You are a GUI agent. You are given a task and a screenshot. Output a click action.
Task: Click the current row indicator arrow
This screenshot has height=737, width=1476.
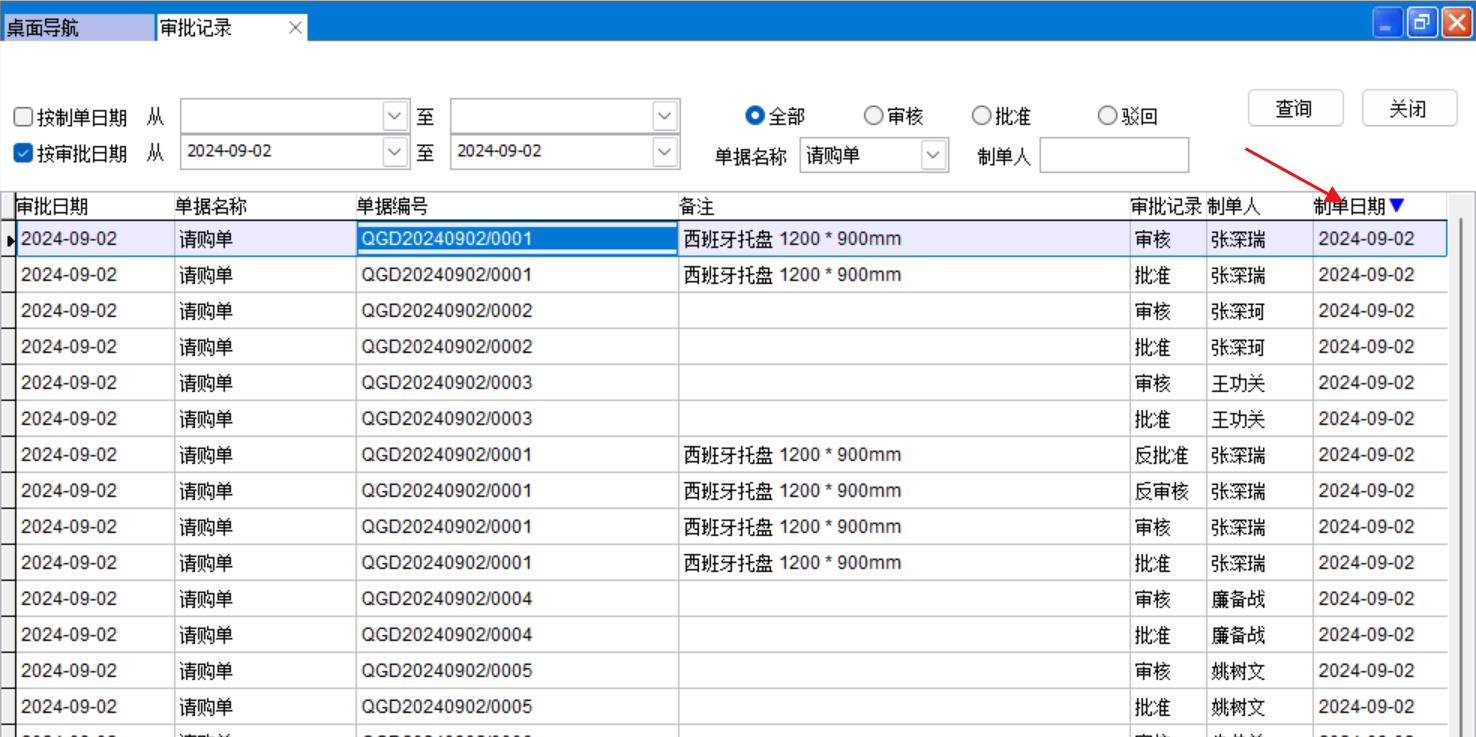pos(10,240)
